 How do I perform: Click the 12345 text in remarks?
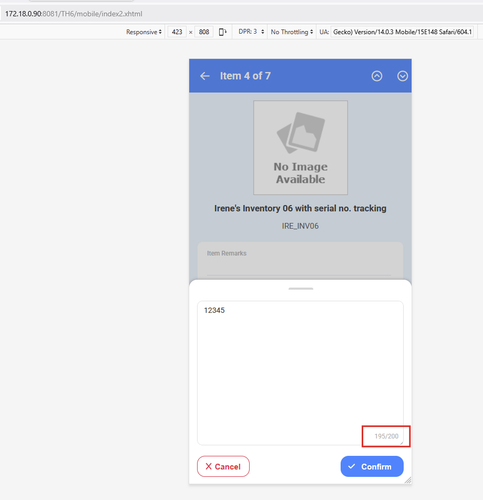tap(214, 310)
